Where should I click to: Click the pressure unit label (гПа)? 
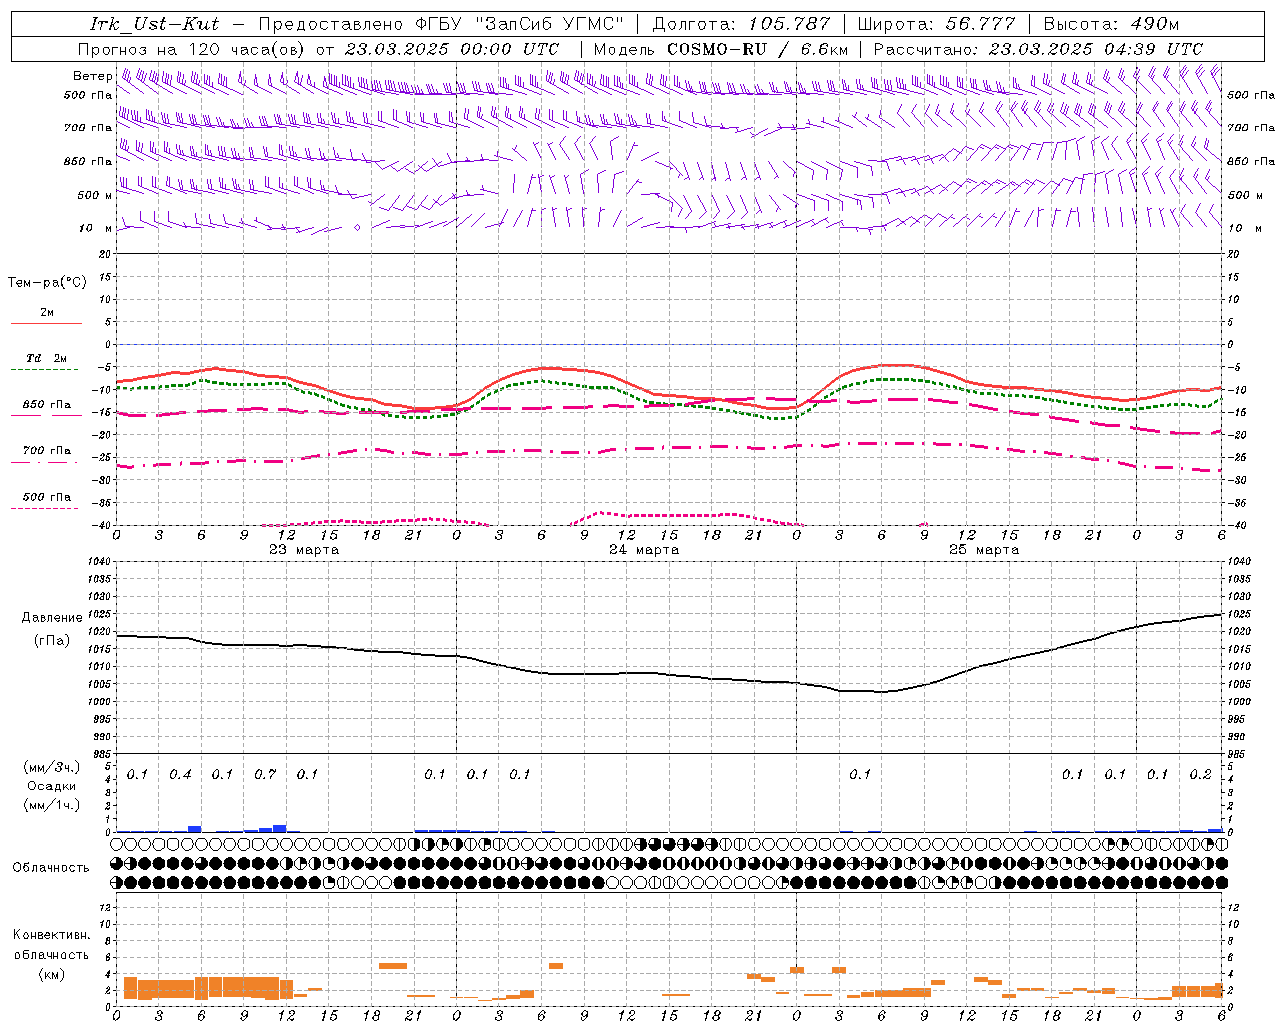coord(52,640)
